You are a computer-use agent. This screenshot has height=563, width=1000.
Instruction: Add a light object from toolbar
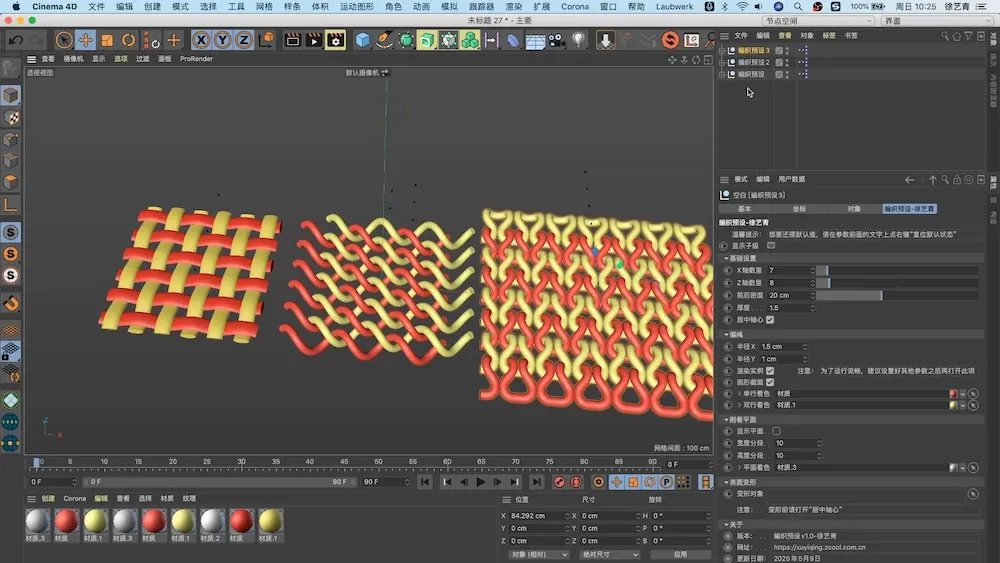pos(579,40)
